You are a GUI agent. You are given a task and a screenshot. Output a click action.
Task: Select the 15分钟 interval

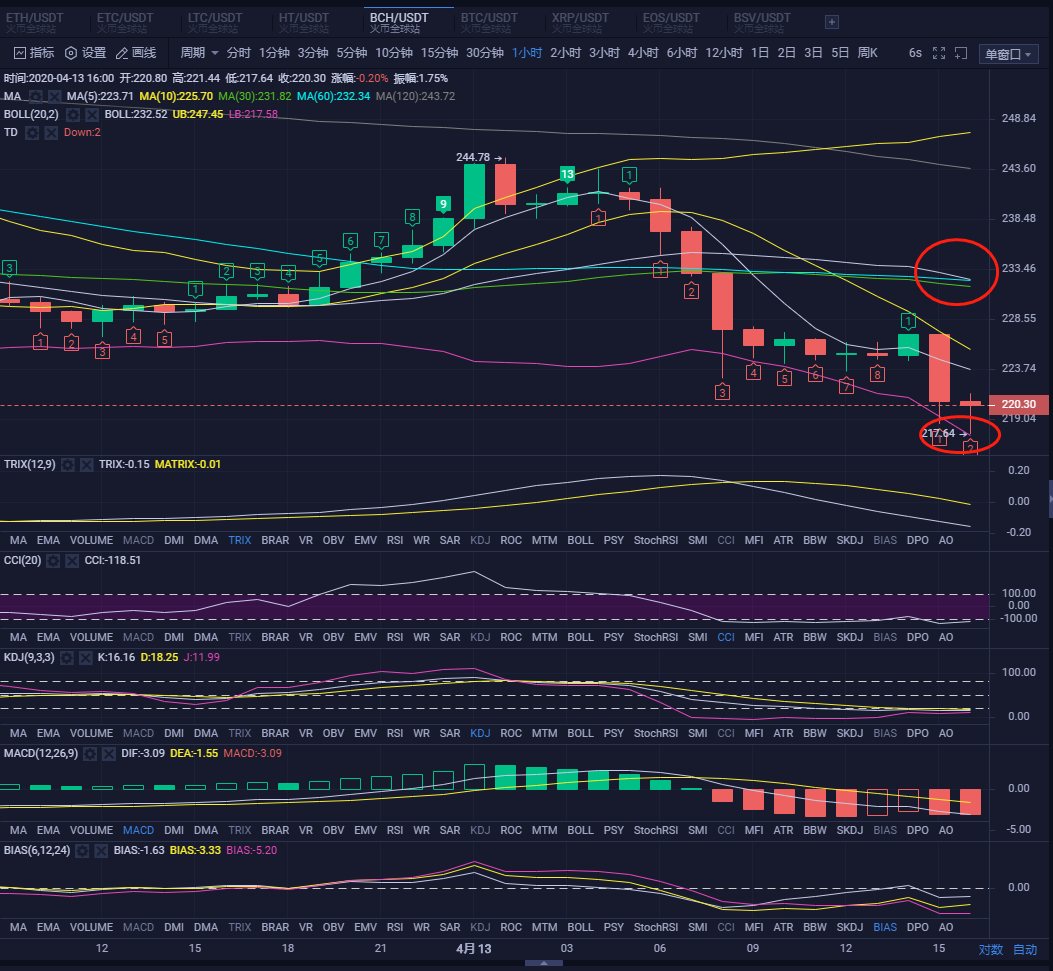pyautogui.click(x=439, y=52)
